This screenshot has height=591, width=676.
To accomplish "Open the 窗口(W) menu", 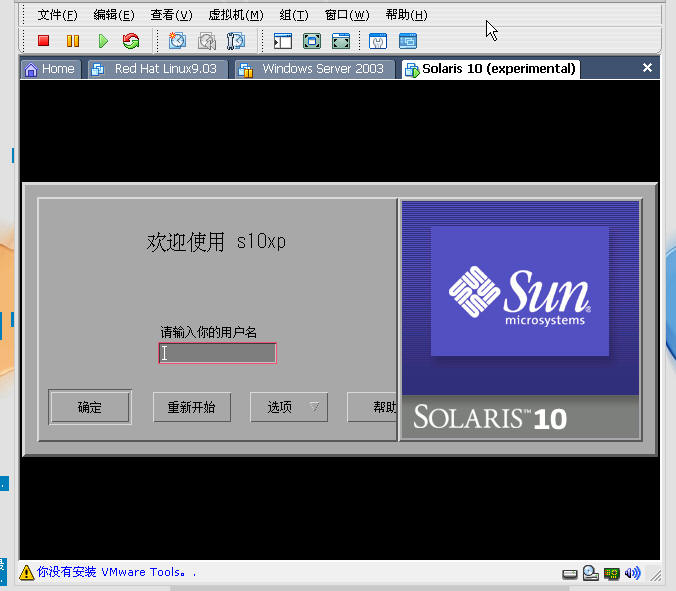I will pyautogui.click(x=347, y=15).
